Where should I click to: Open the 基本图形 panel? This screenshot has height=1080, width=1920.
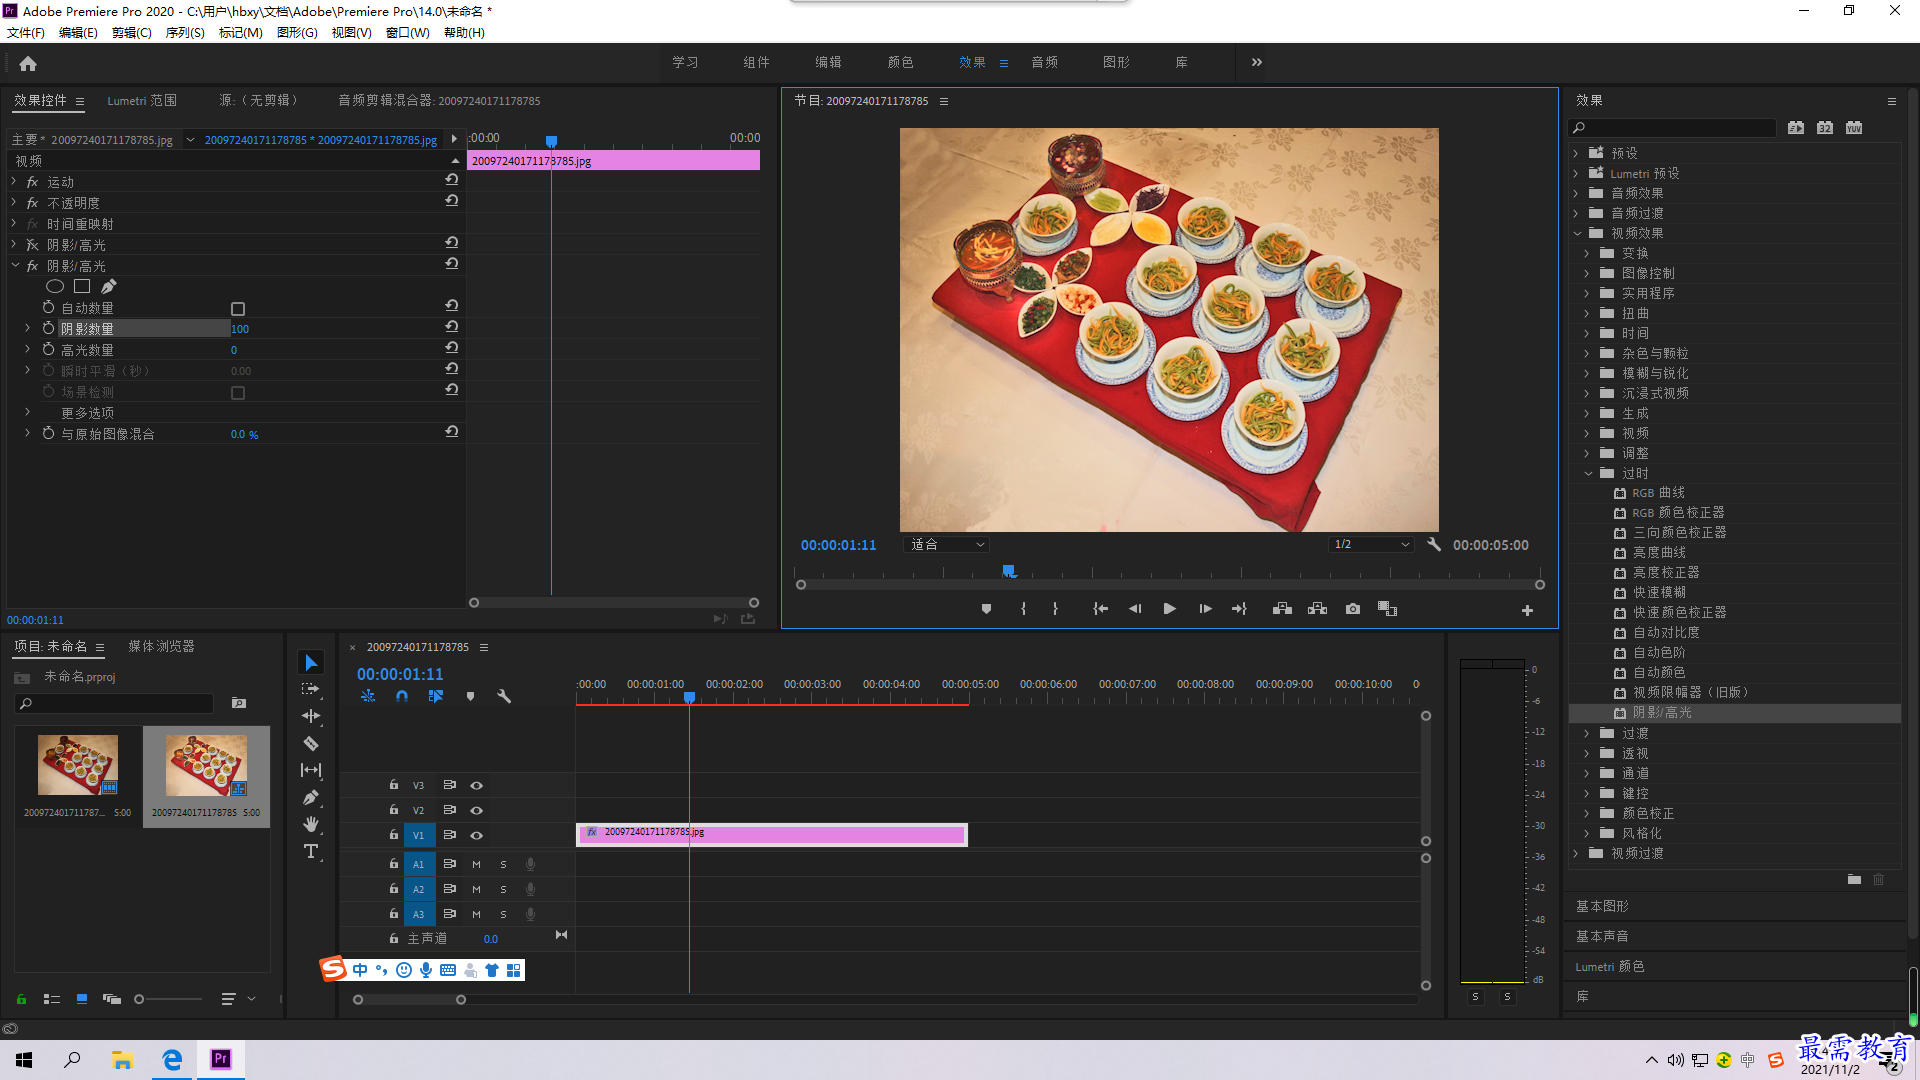click(x=1602, y=906)
